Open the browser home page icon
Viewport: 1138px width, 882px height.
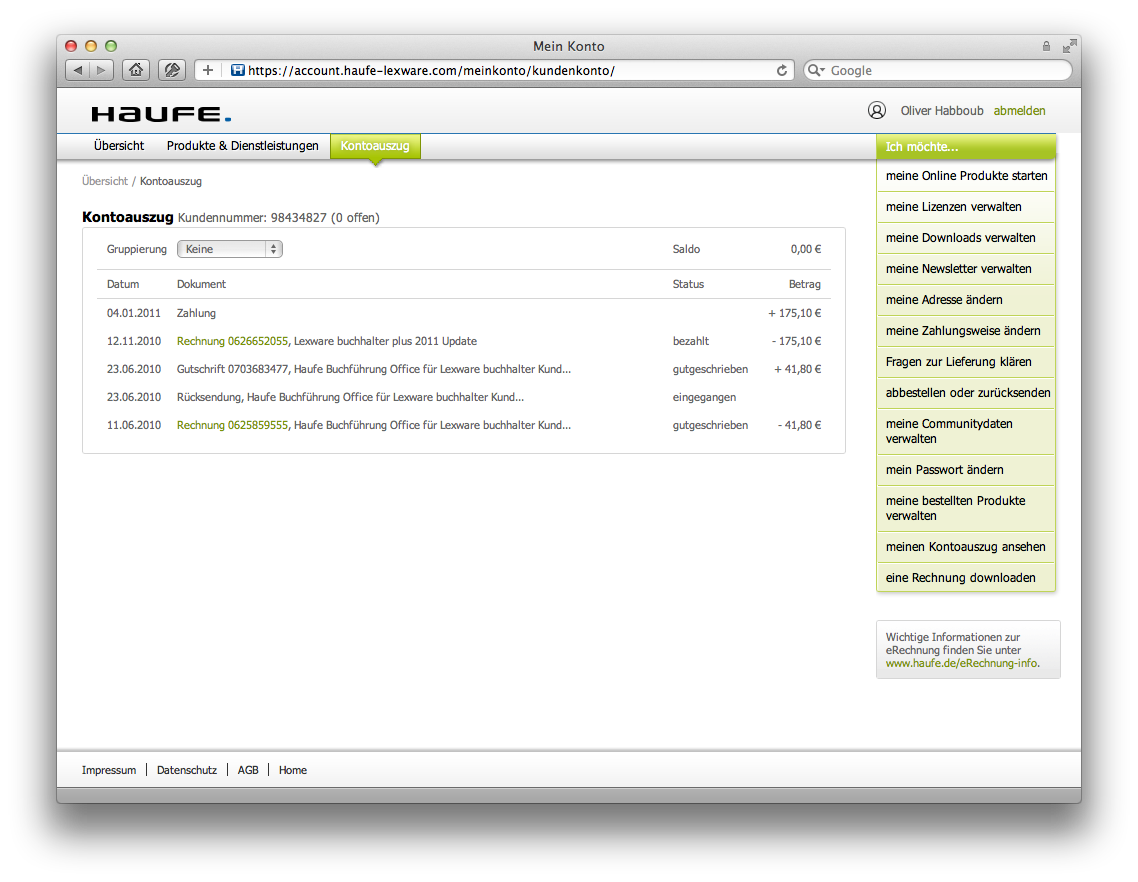click(136, 70)
